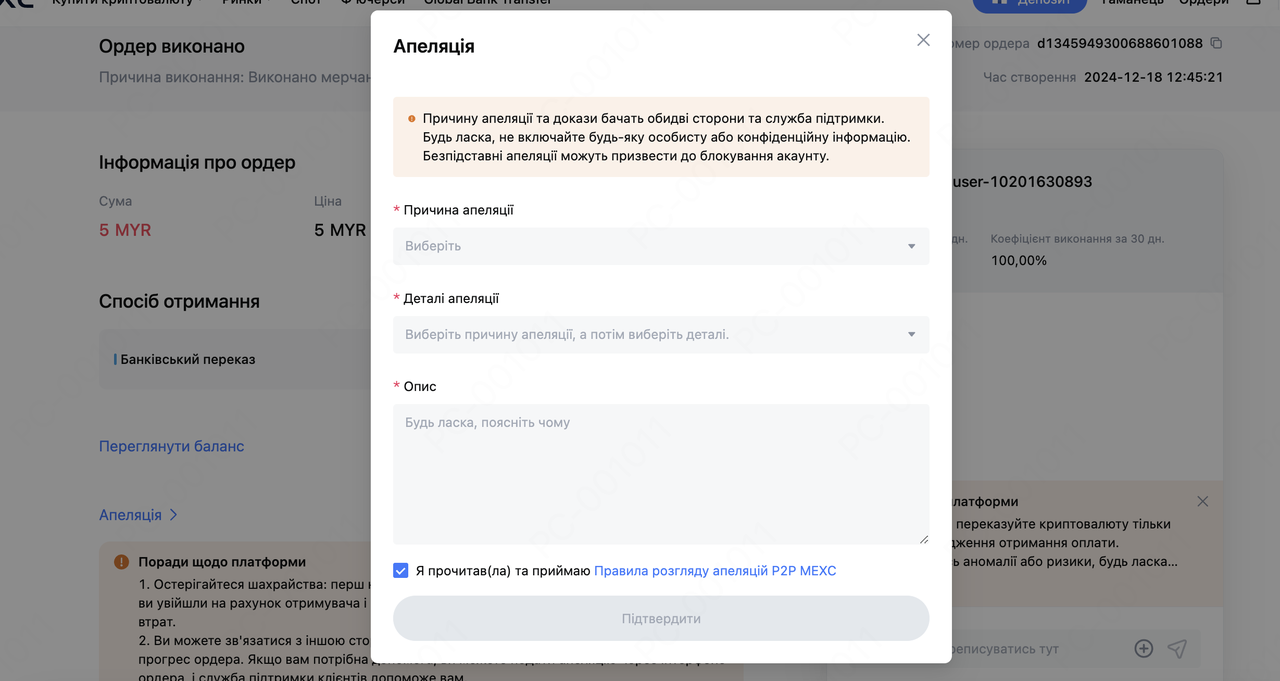The image size is (1280, 681).
Task: Close the Апеляція dialog
Action: (x=923, y=40)
